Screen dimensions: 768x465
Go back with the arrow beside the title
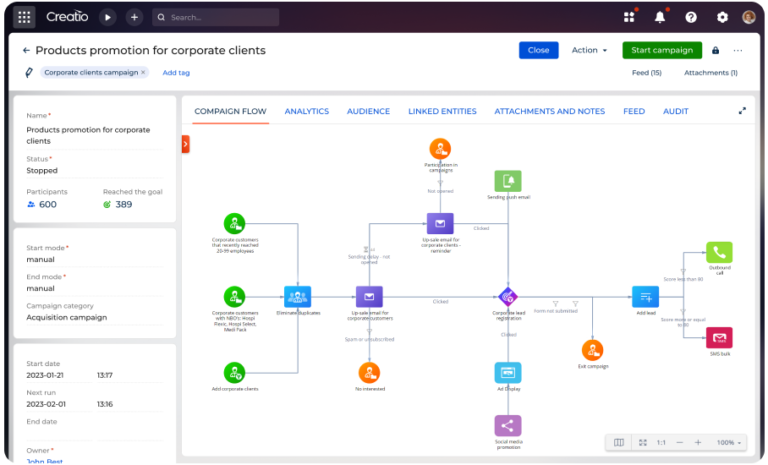pyautogui.click(x=26, y=50)
